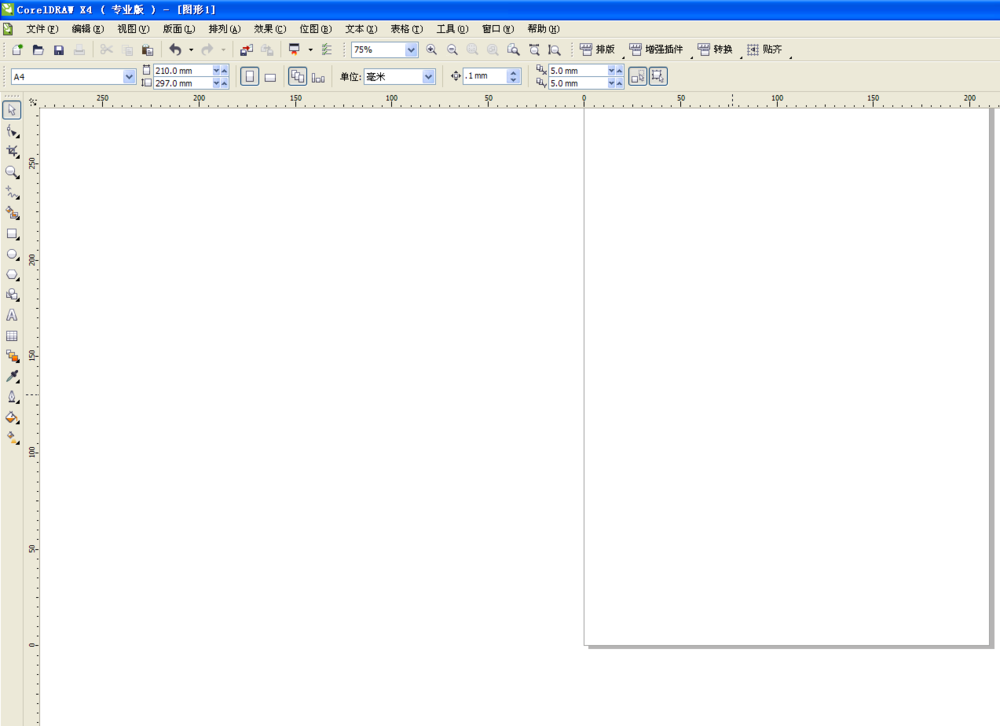This screenshot has width=1000, height=726.
Task: Toggle the first button beside duplicate distance fields
Action: tap(637, 77)
